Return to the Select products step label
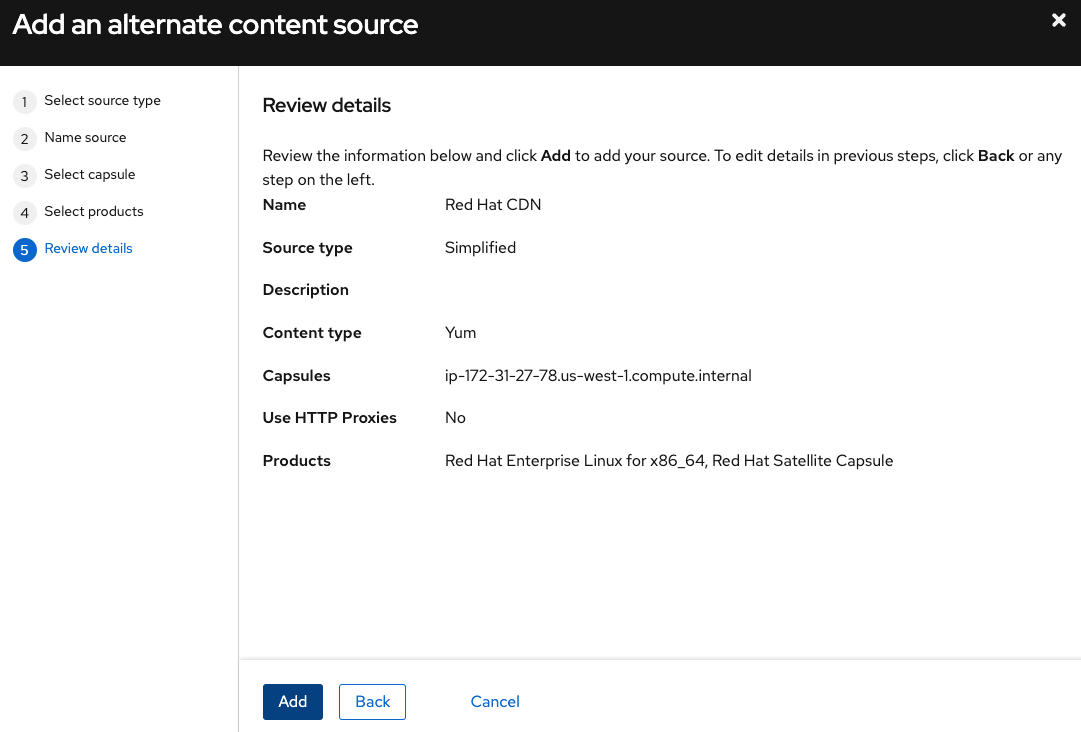Screen dimensions: 1081x732 [x=94, y=212]
